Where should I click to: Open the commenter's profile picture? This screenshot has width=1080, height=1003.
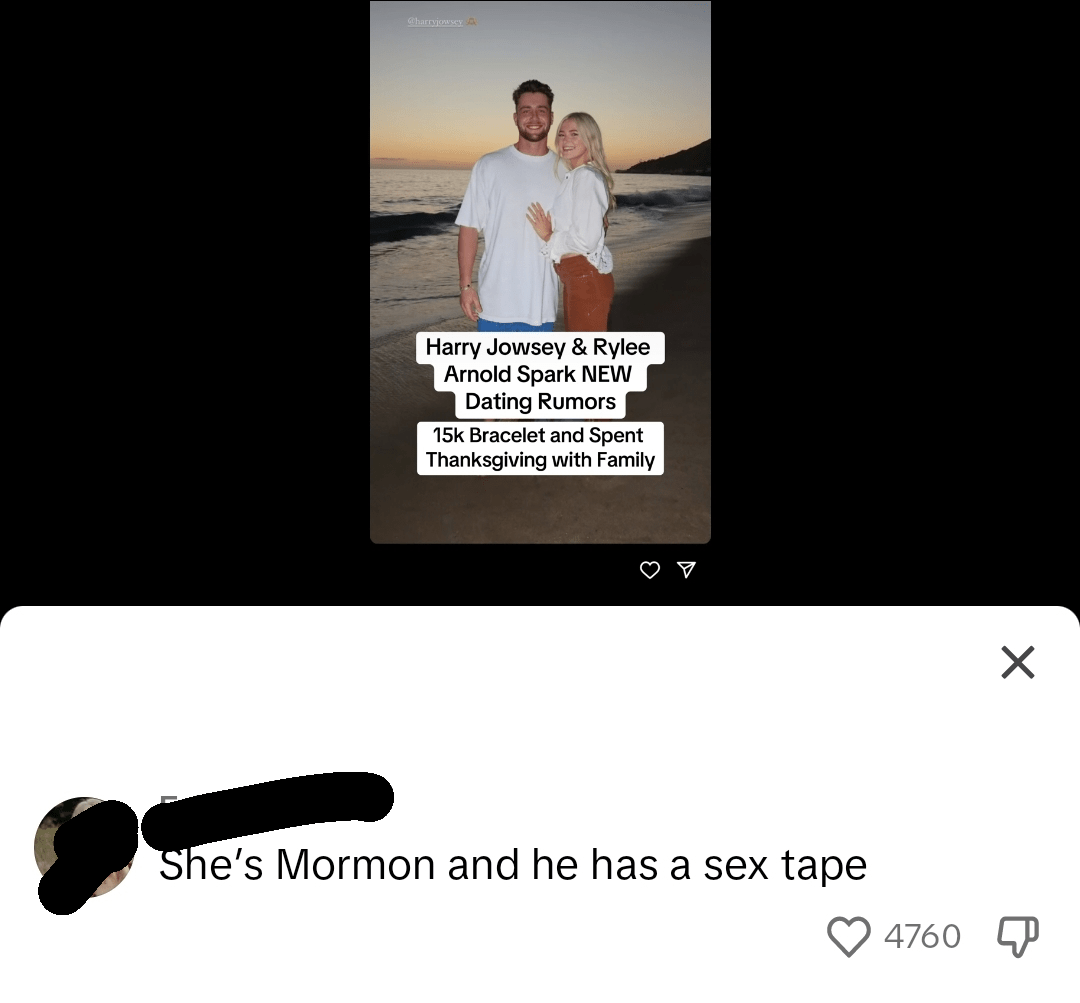[x=84, y=847]
